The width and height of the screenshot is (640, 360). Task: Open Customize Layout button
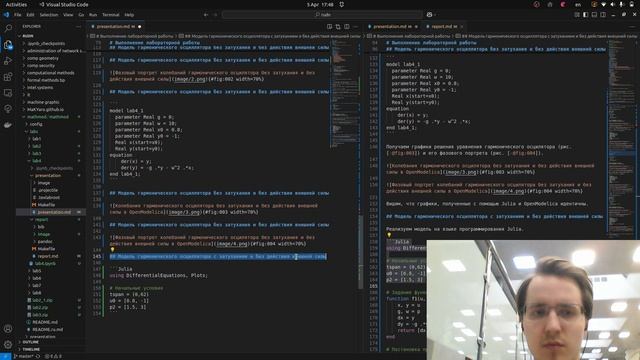577,15
